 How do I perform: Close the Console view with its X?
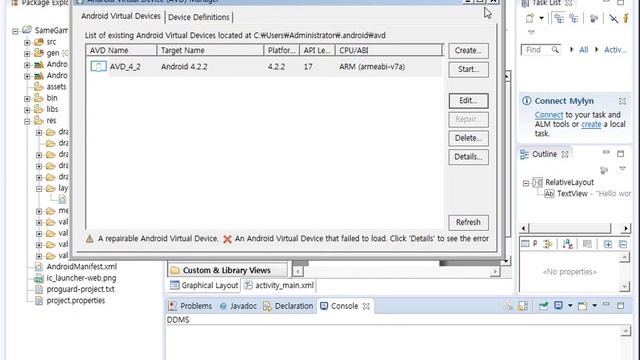click(x=366, y=306)
